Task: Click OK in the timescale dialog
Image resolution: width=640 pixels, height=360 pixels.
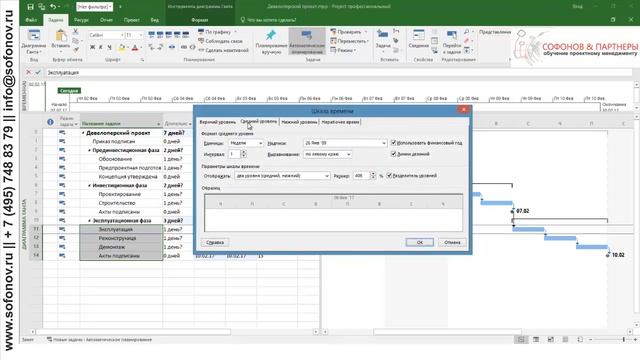Action: click(420, 242)
